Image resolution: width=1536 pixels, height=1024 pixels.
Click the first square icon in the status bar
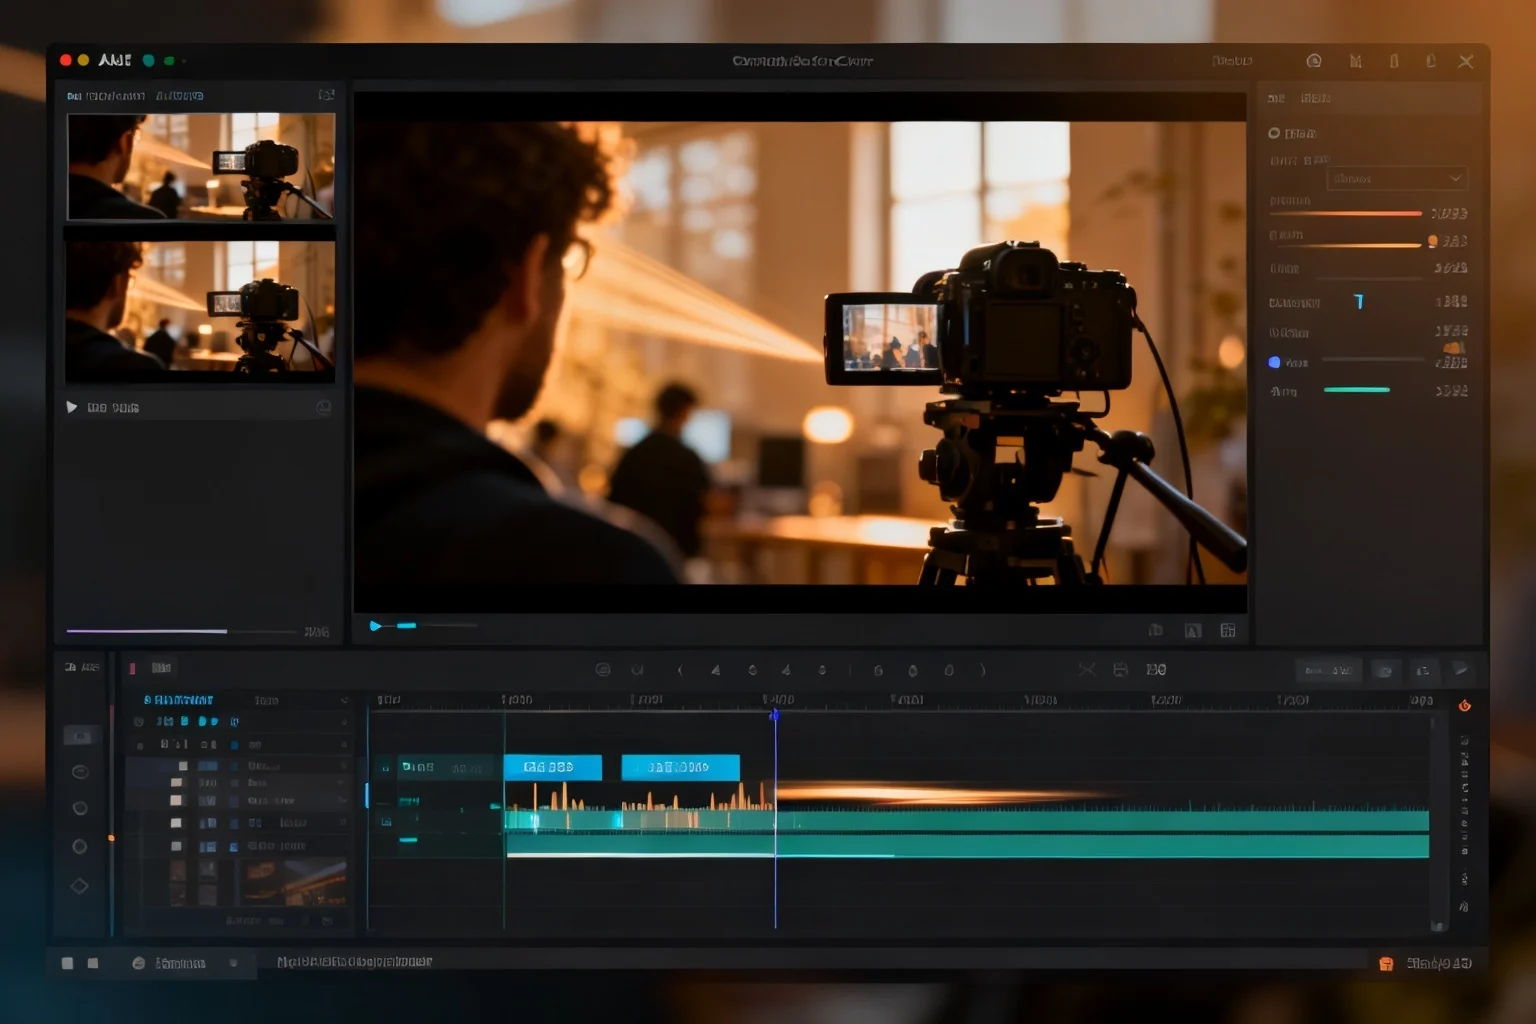click(x=67, y=963)
